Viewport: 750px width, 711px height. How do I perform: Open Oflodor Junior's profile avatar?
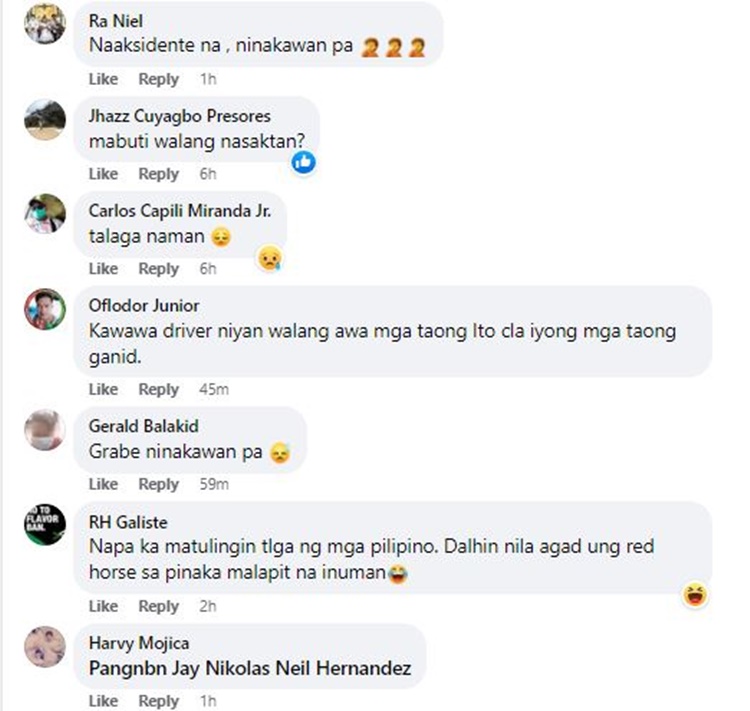[45, 309]
